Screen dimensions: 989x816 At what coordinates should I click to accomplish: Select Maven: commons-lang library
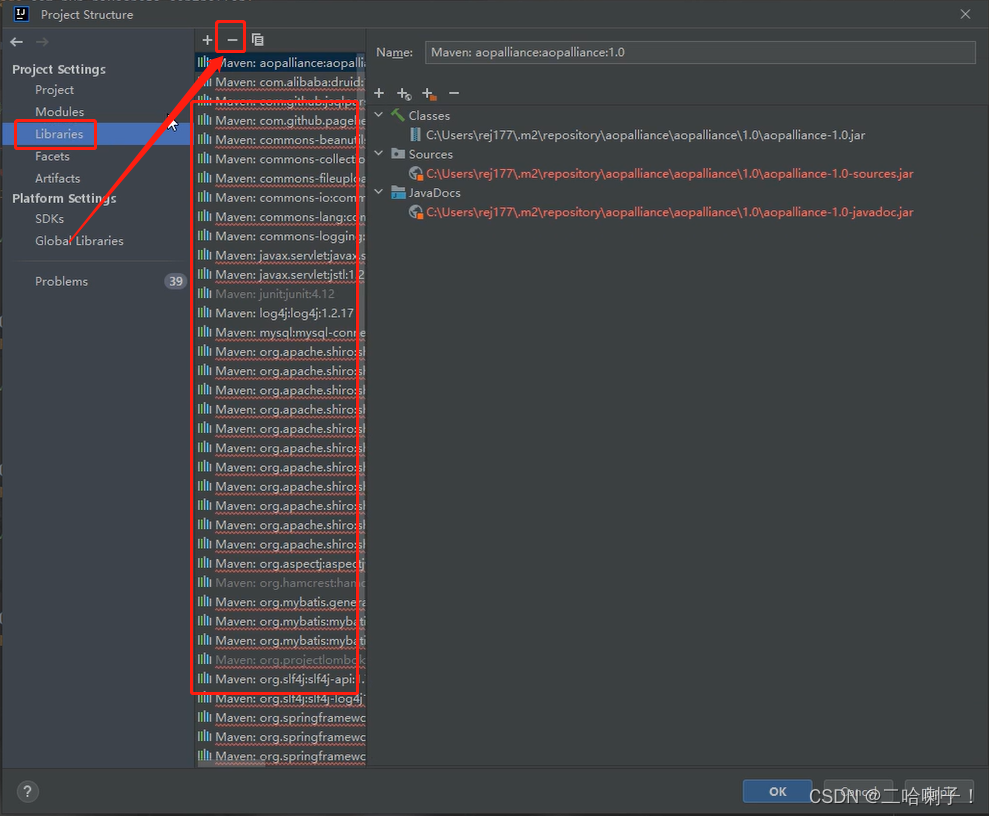pos(281,216)
